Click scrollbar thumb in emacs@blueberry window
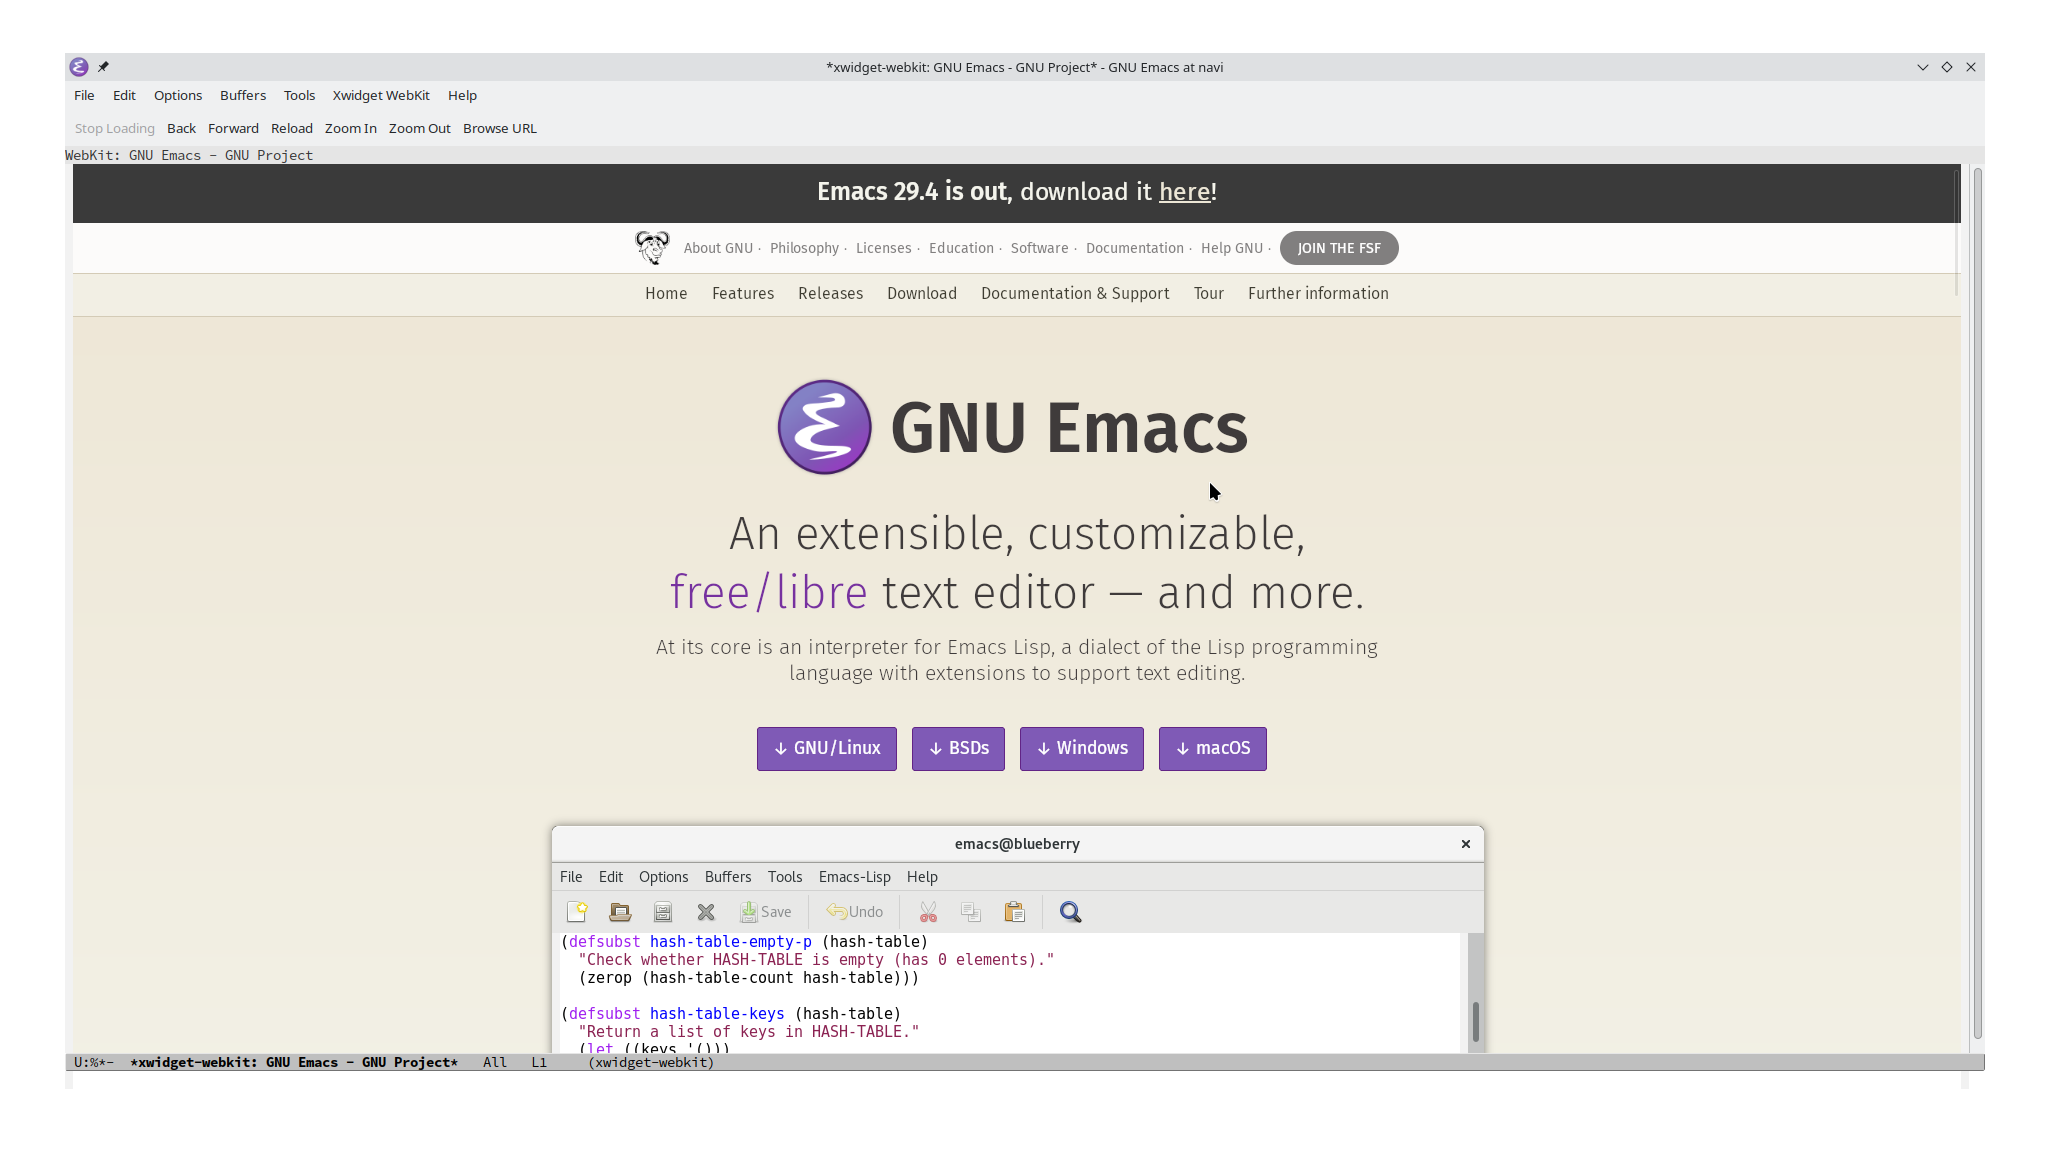The image size is (2050, 1166). tap(1475, 1021)
